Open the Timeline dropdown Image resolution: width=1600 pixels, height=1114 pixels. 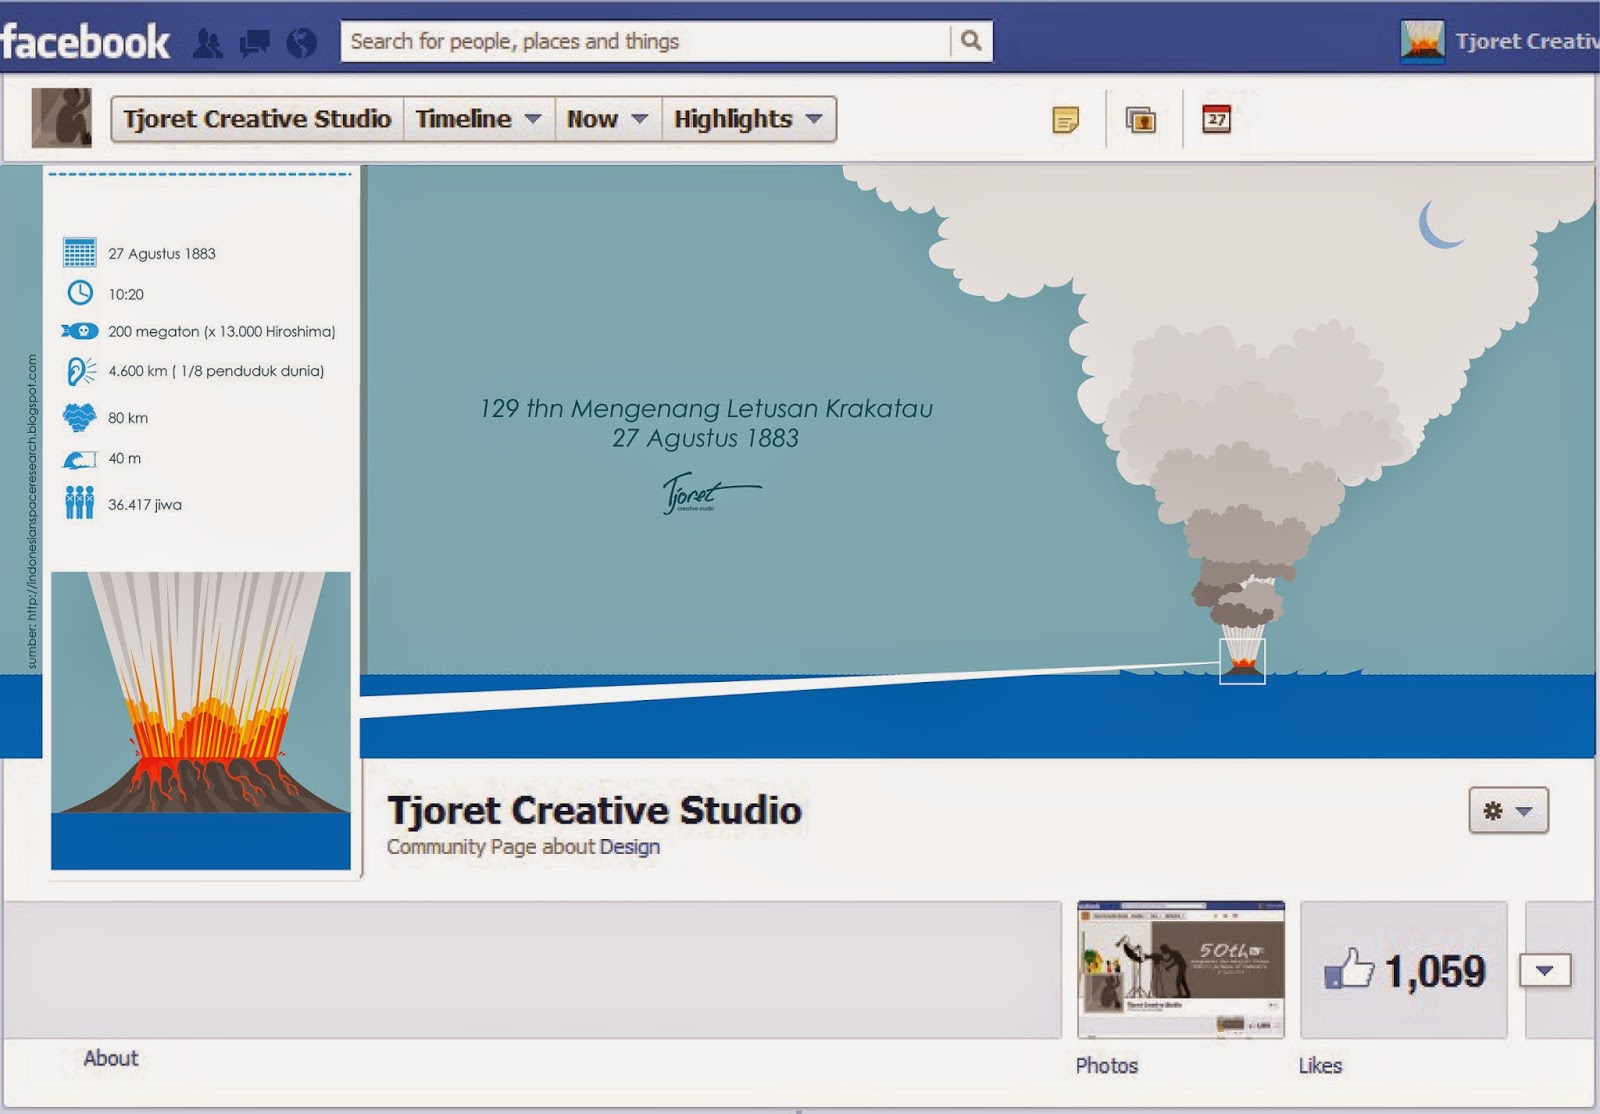[479, 119]
